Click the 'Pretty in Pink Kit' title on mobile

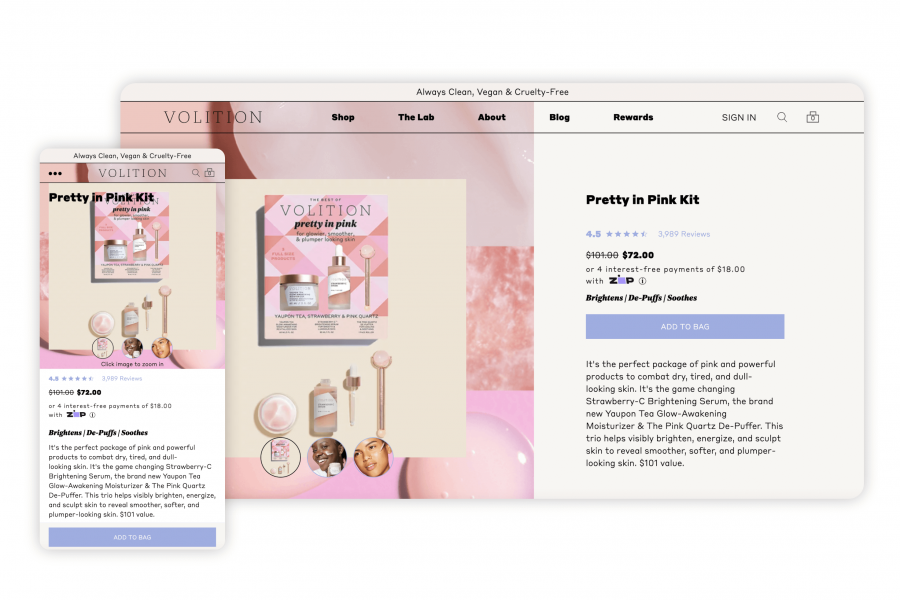[102, 198]
